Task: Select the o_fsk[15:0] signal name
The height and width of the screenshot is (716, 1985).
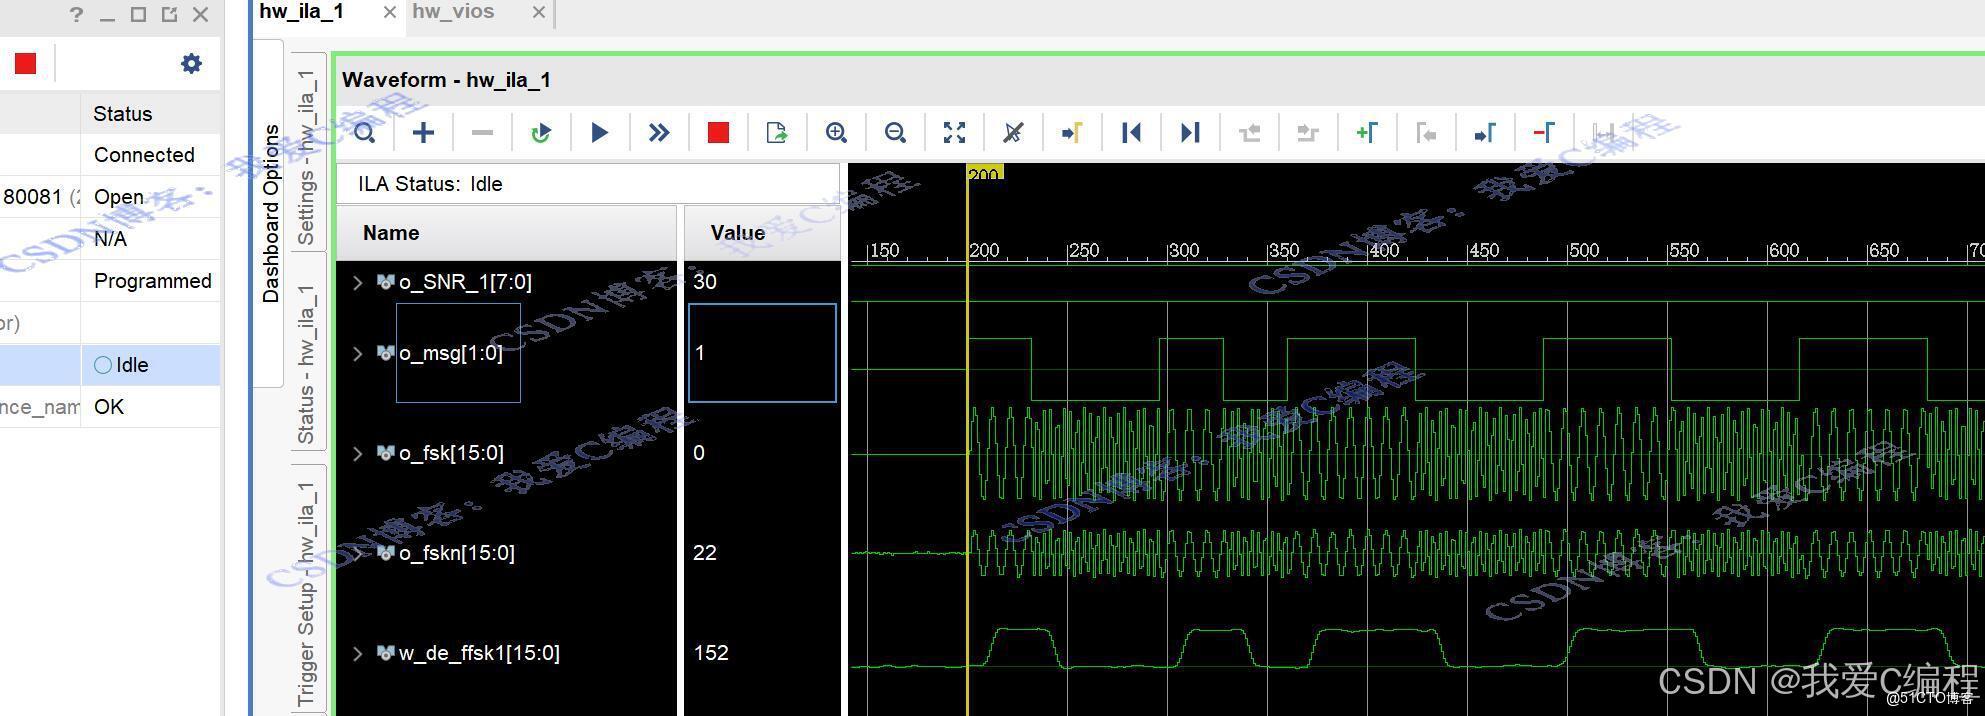Action: pos(451,453)
